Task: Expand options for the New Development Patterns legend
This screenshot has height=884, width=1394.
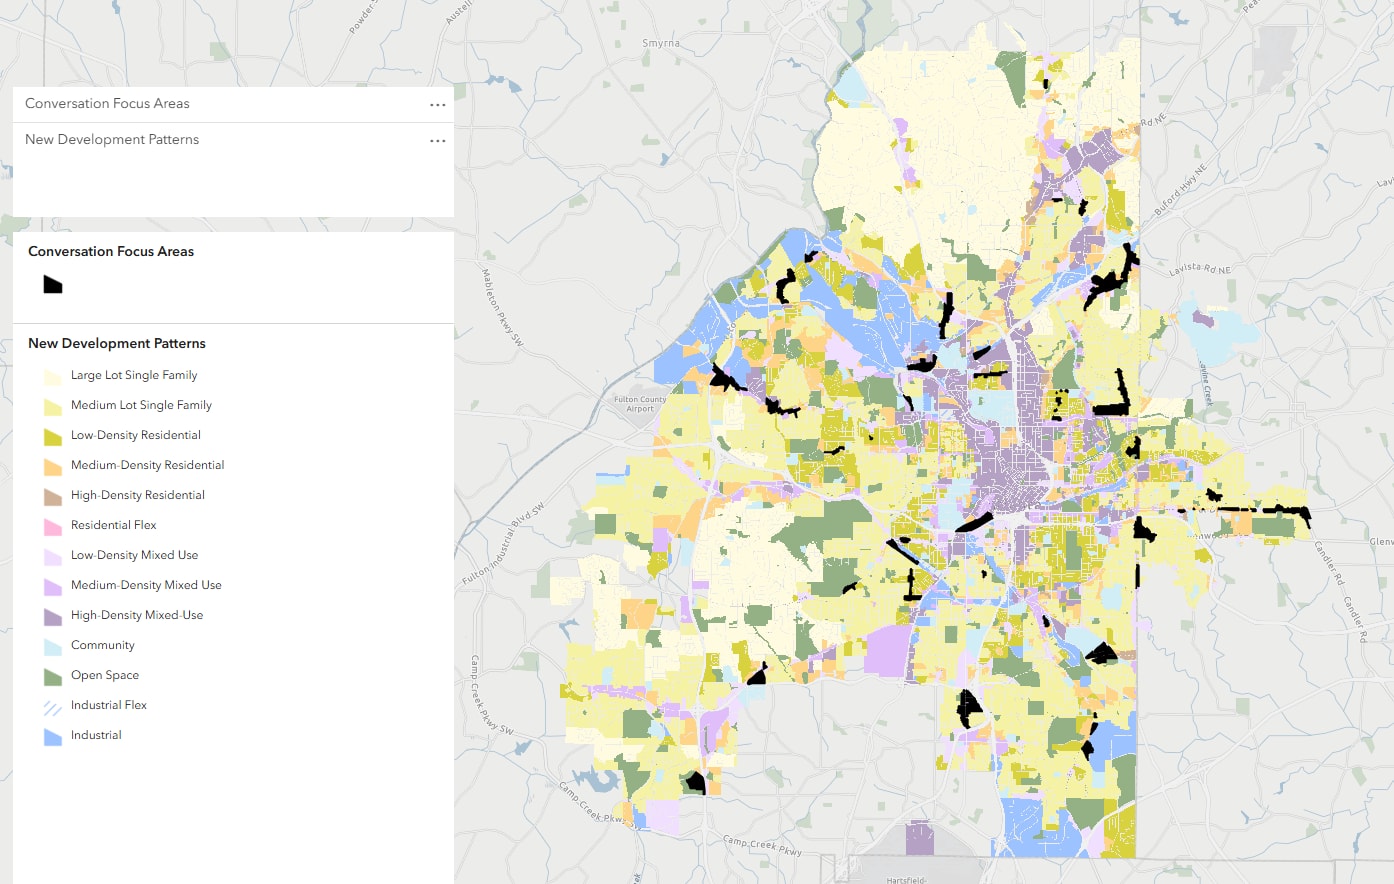Action: point(437,140)
